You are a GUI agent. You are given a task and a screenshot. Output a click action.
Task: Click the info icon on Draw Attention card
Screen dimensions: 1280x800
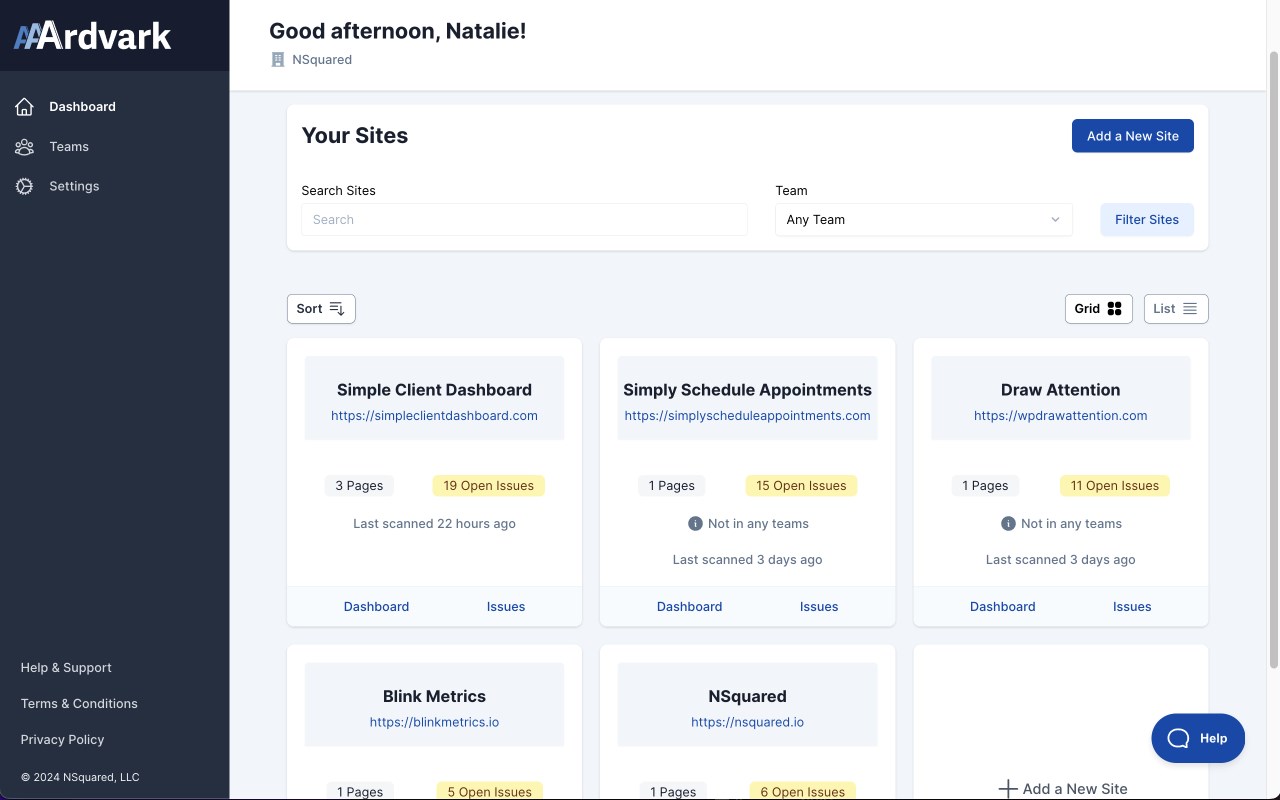coord(1008,524)
